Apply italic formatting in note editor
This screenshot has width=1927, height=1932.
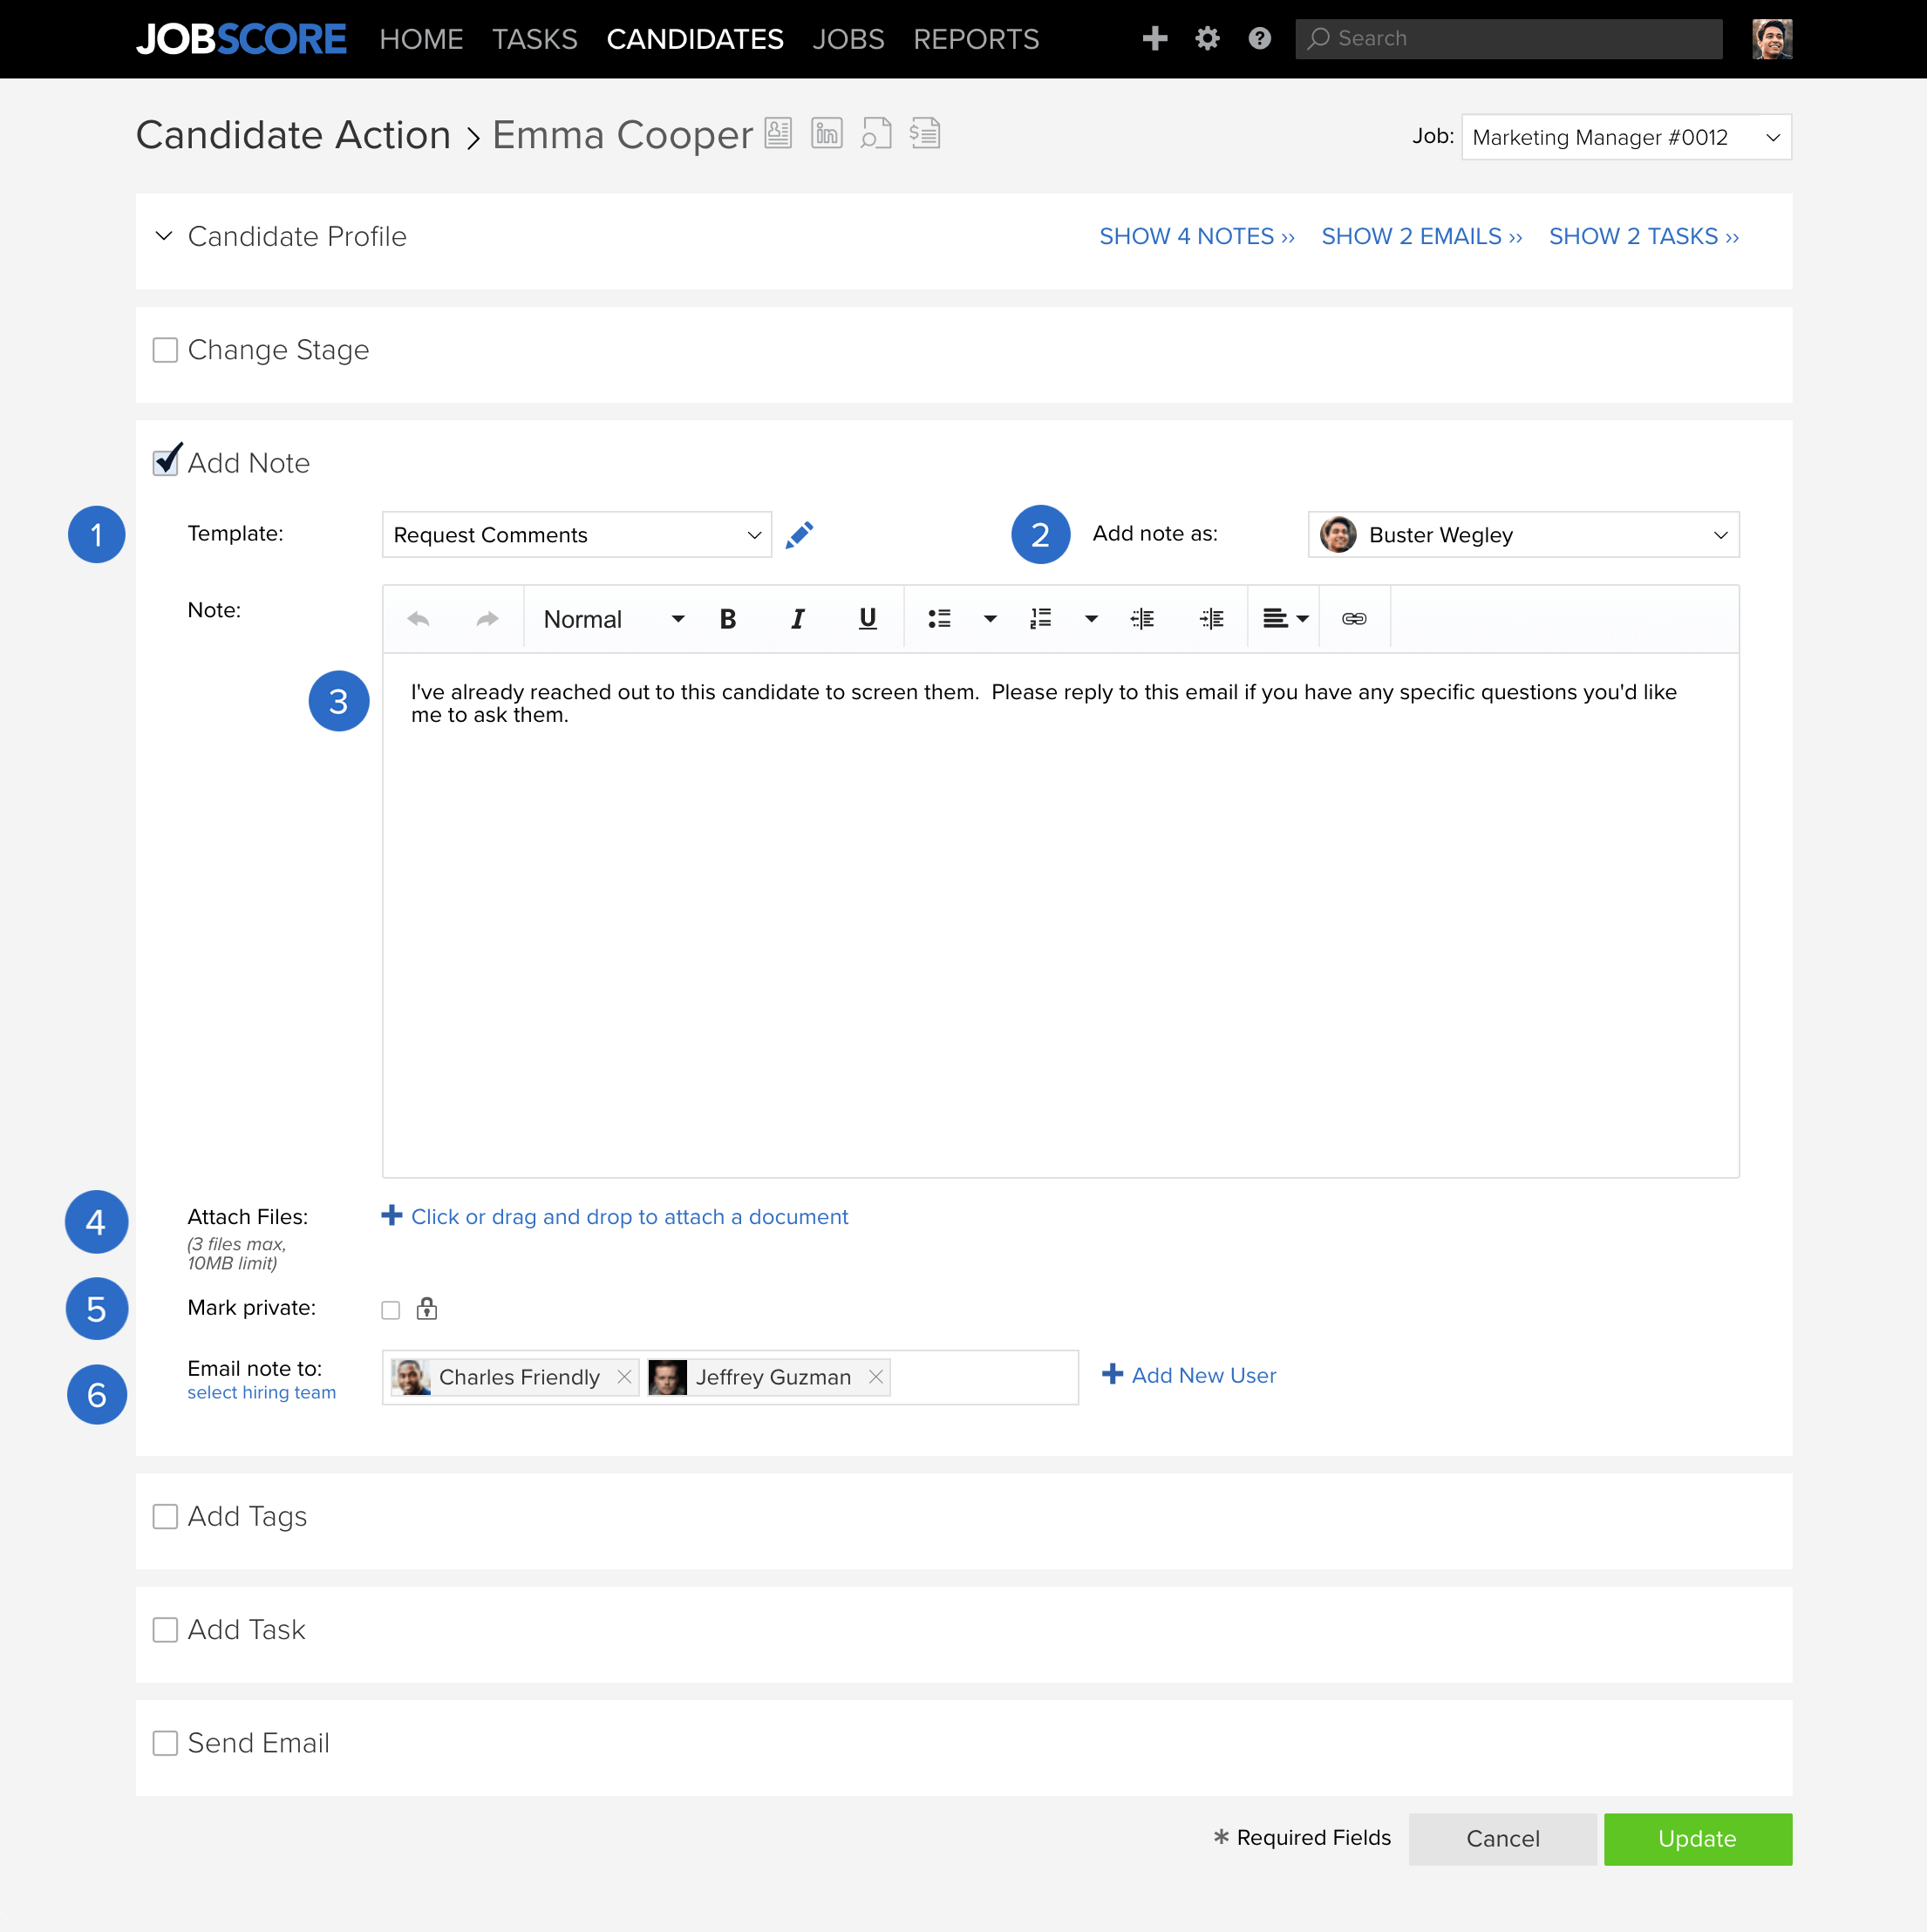point(797,619)
